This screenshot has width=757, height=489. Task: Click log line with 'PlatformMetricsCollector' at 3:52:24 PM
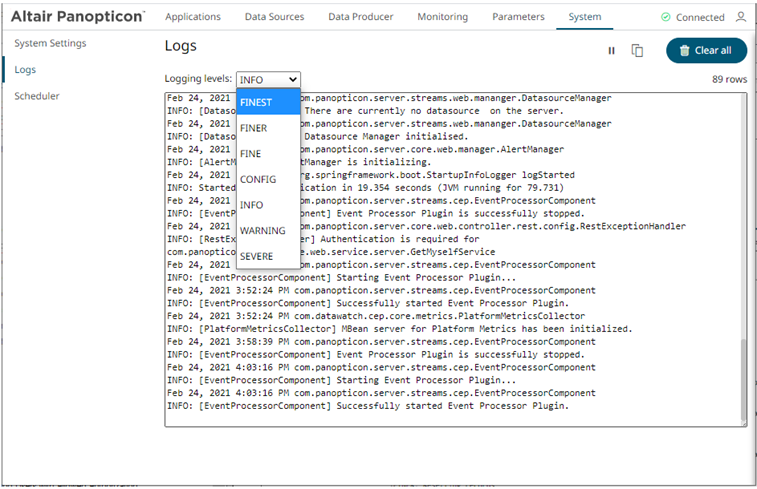376,316
